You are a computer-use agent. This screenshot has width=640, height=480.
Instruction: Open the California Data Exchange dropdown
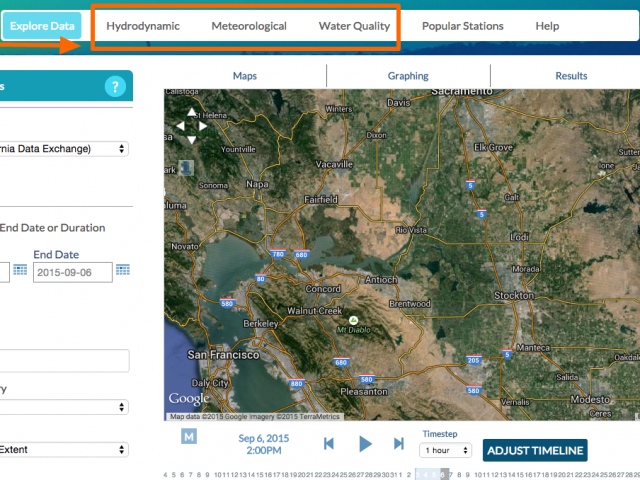pos(62,149)
